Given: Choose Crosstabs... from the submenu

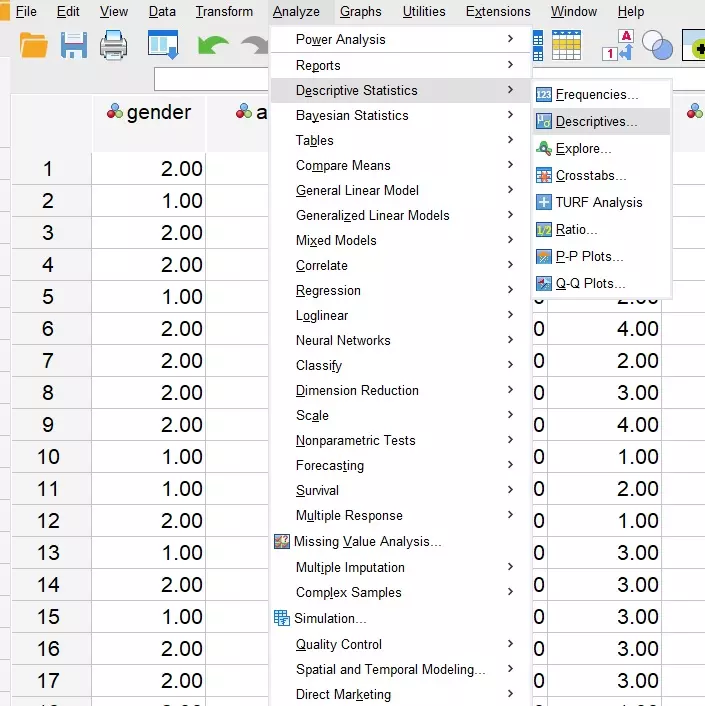Looking at the screenshot, I should pyautogui.click(x=601, y=176).
